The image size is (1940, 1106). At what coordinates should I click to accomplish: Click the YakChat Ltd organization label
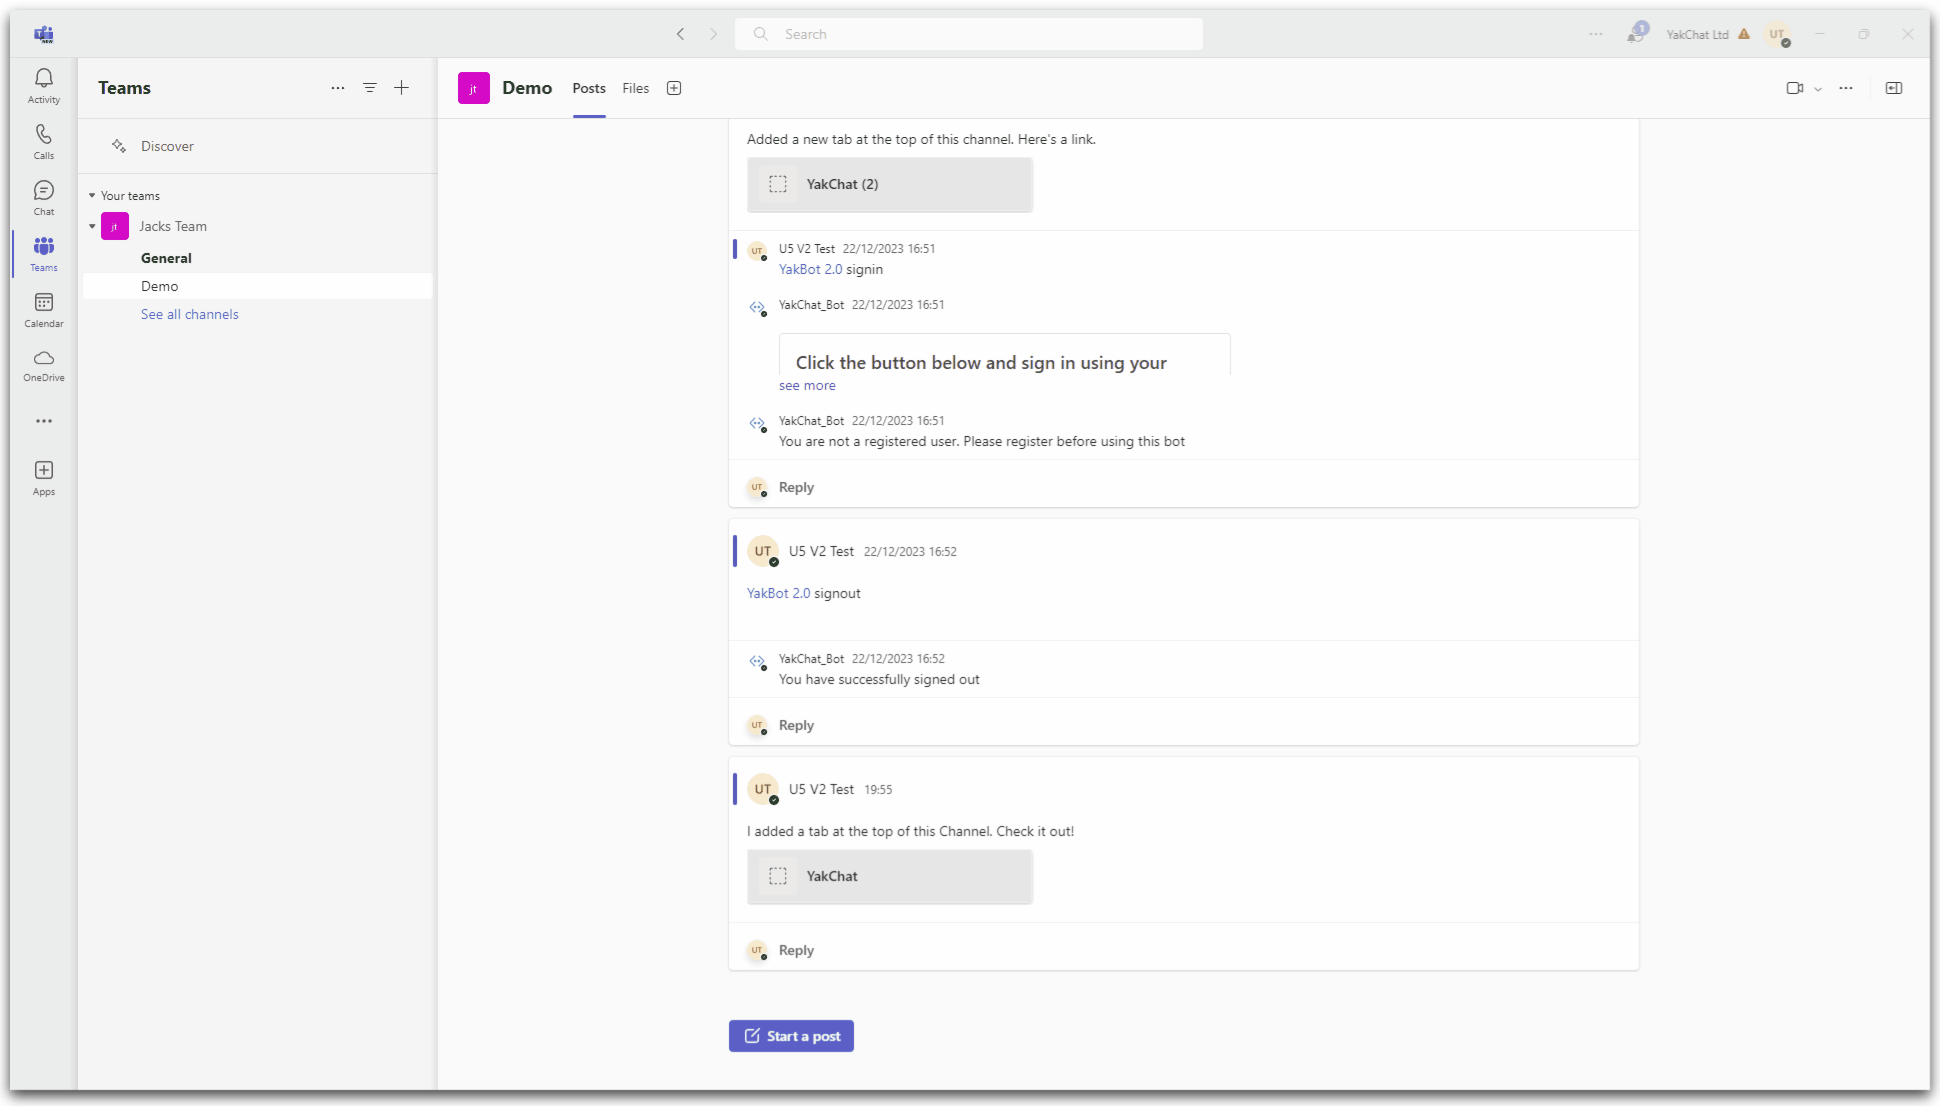[x=1697, y=34]
